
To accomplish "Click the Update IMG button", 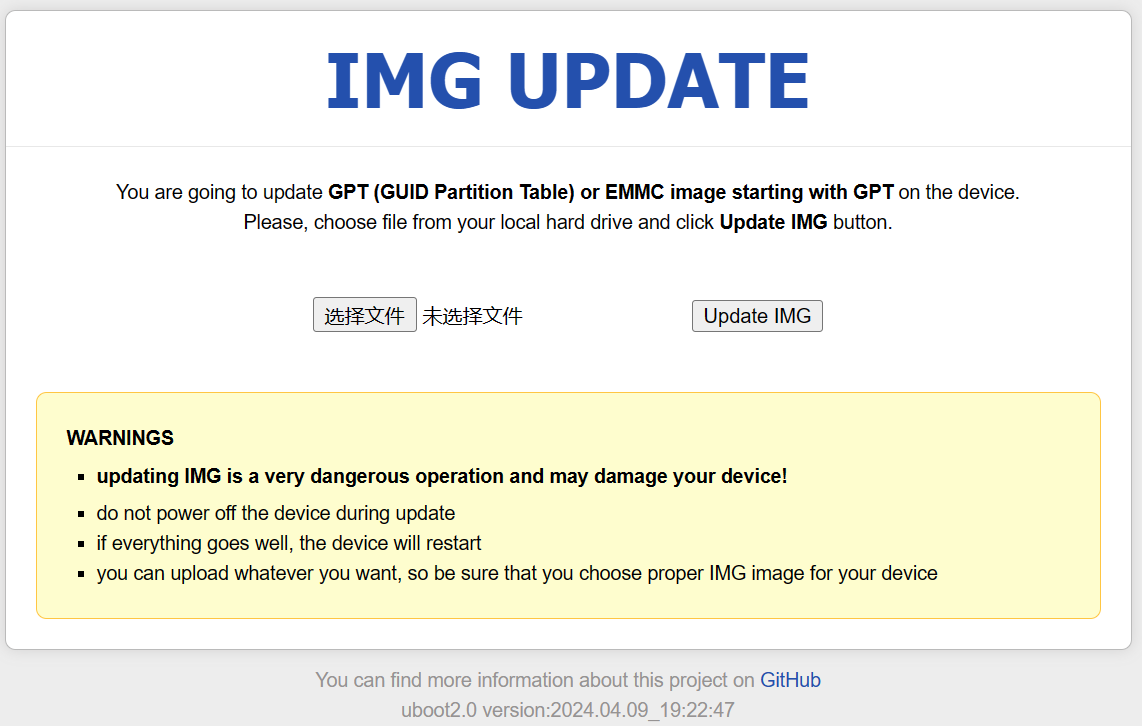I will [x=757, y=316].
